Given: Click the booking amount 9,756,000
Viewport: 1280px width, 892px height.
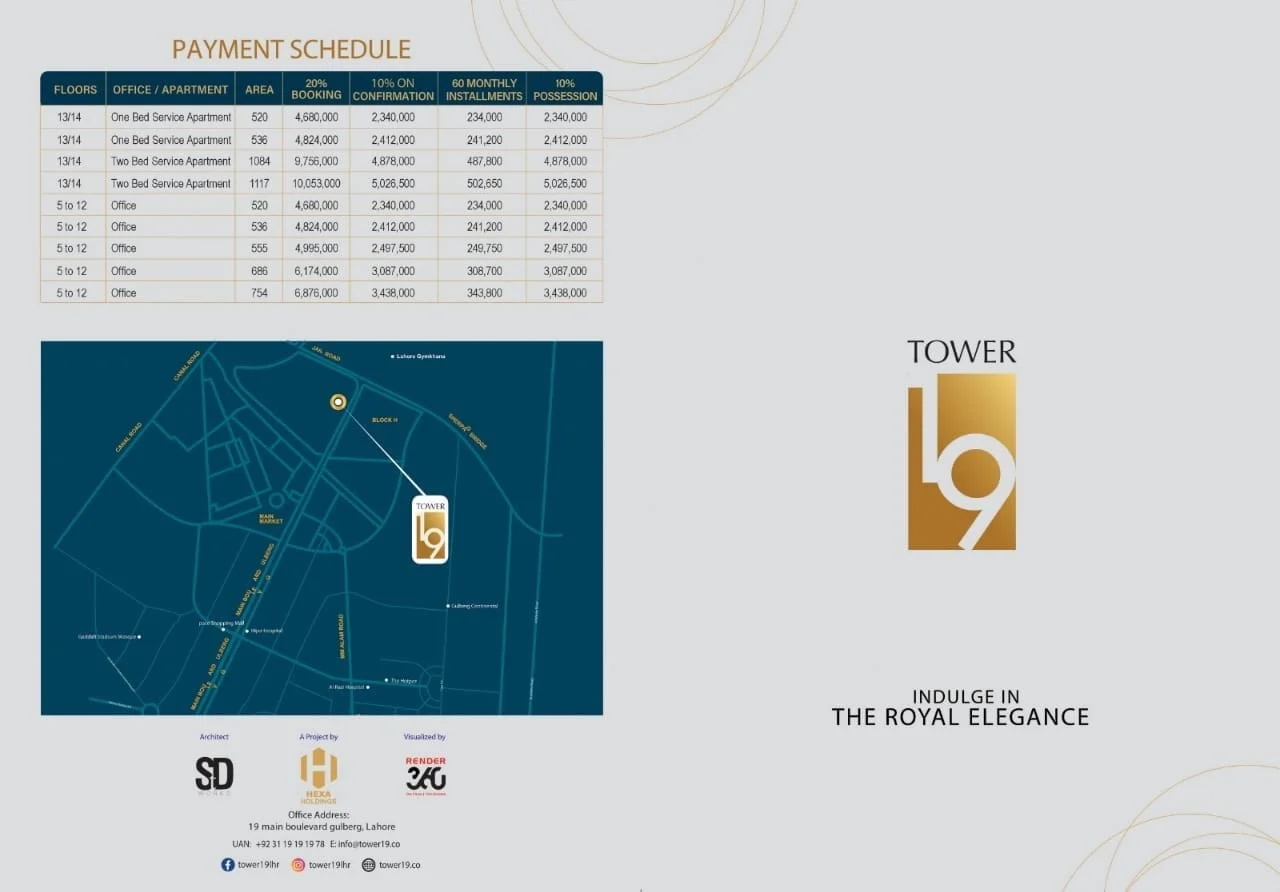Looking at the screenshot, I should click(x=316, y=161).
